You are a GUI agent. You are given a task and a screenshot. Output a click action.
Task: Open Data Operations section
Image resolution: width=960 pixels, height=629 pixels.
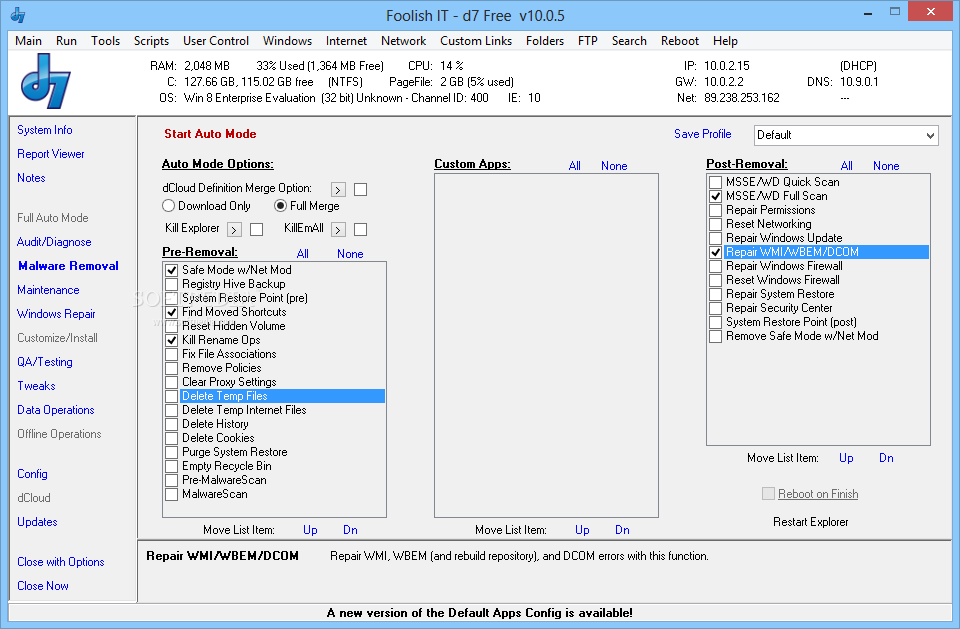[x=56, y=410]
